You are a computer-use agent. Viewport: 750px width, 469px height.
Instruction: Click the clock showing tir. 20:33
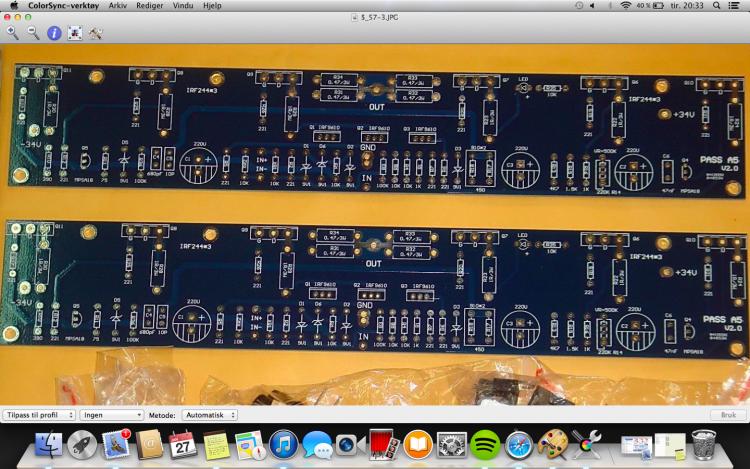(686, 6)
